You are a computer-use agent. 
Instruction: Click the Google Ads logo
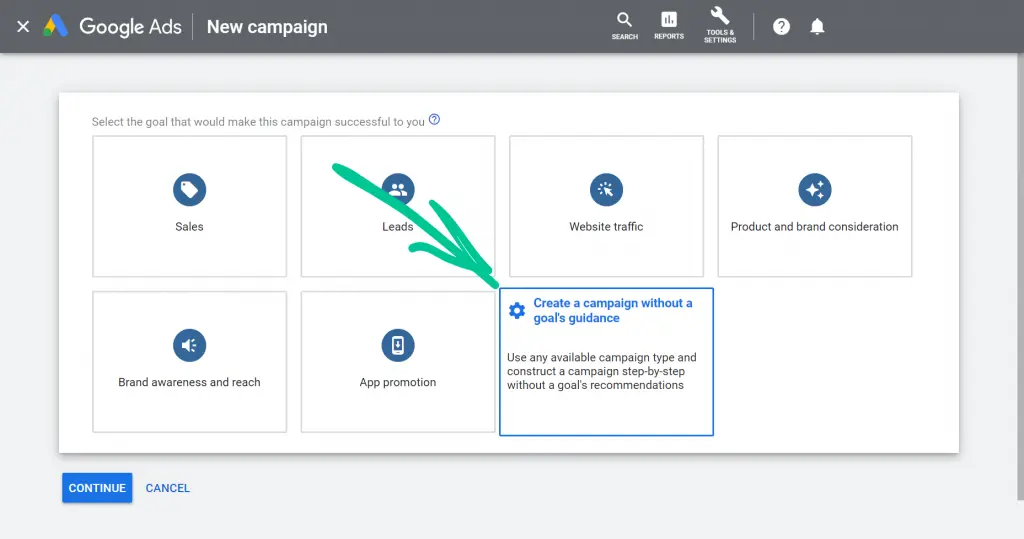pos(112,27)
